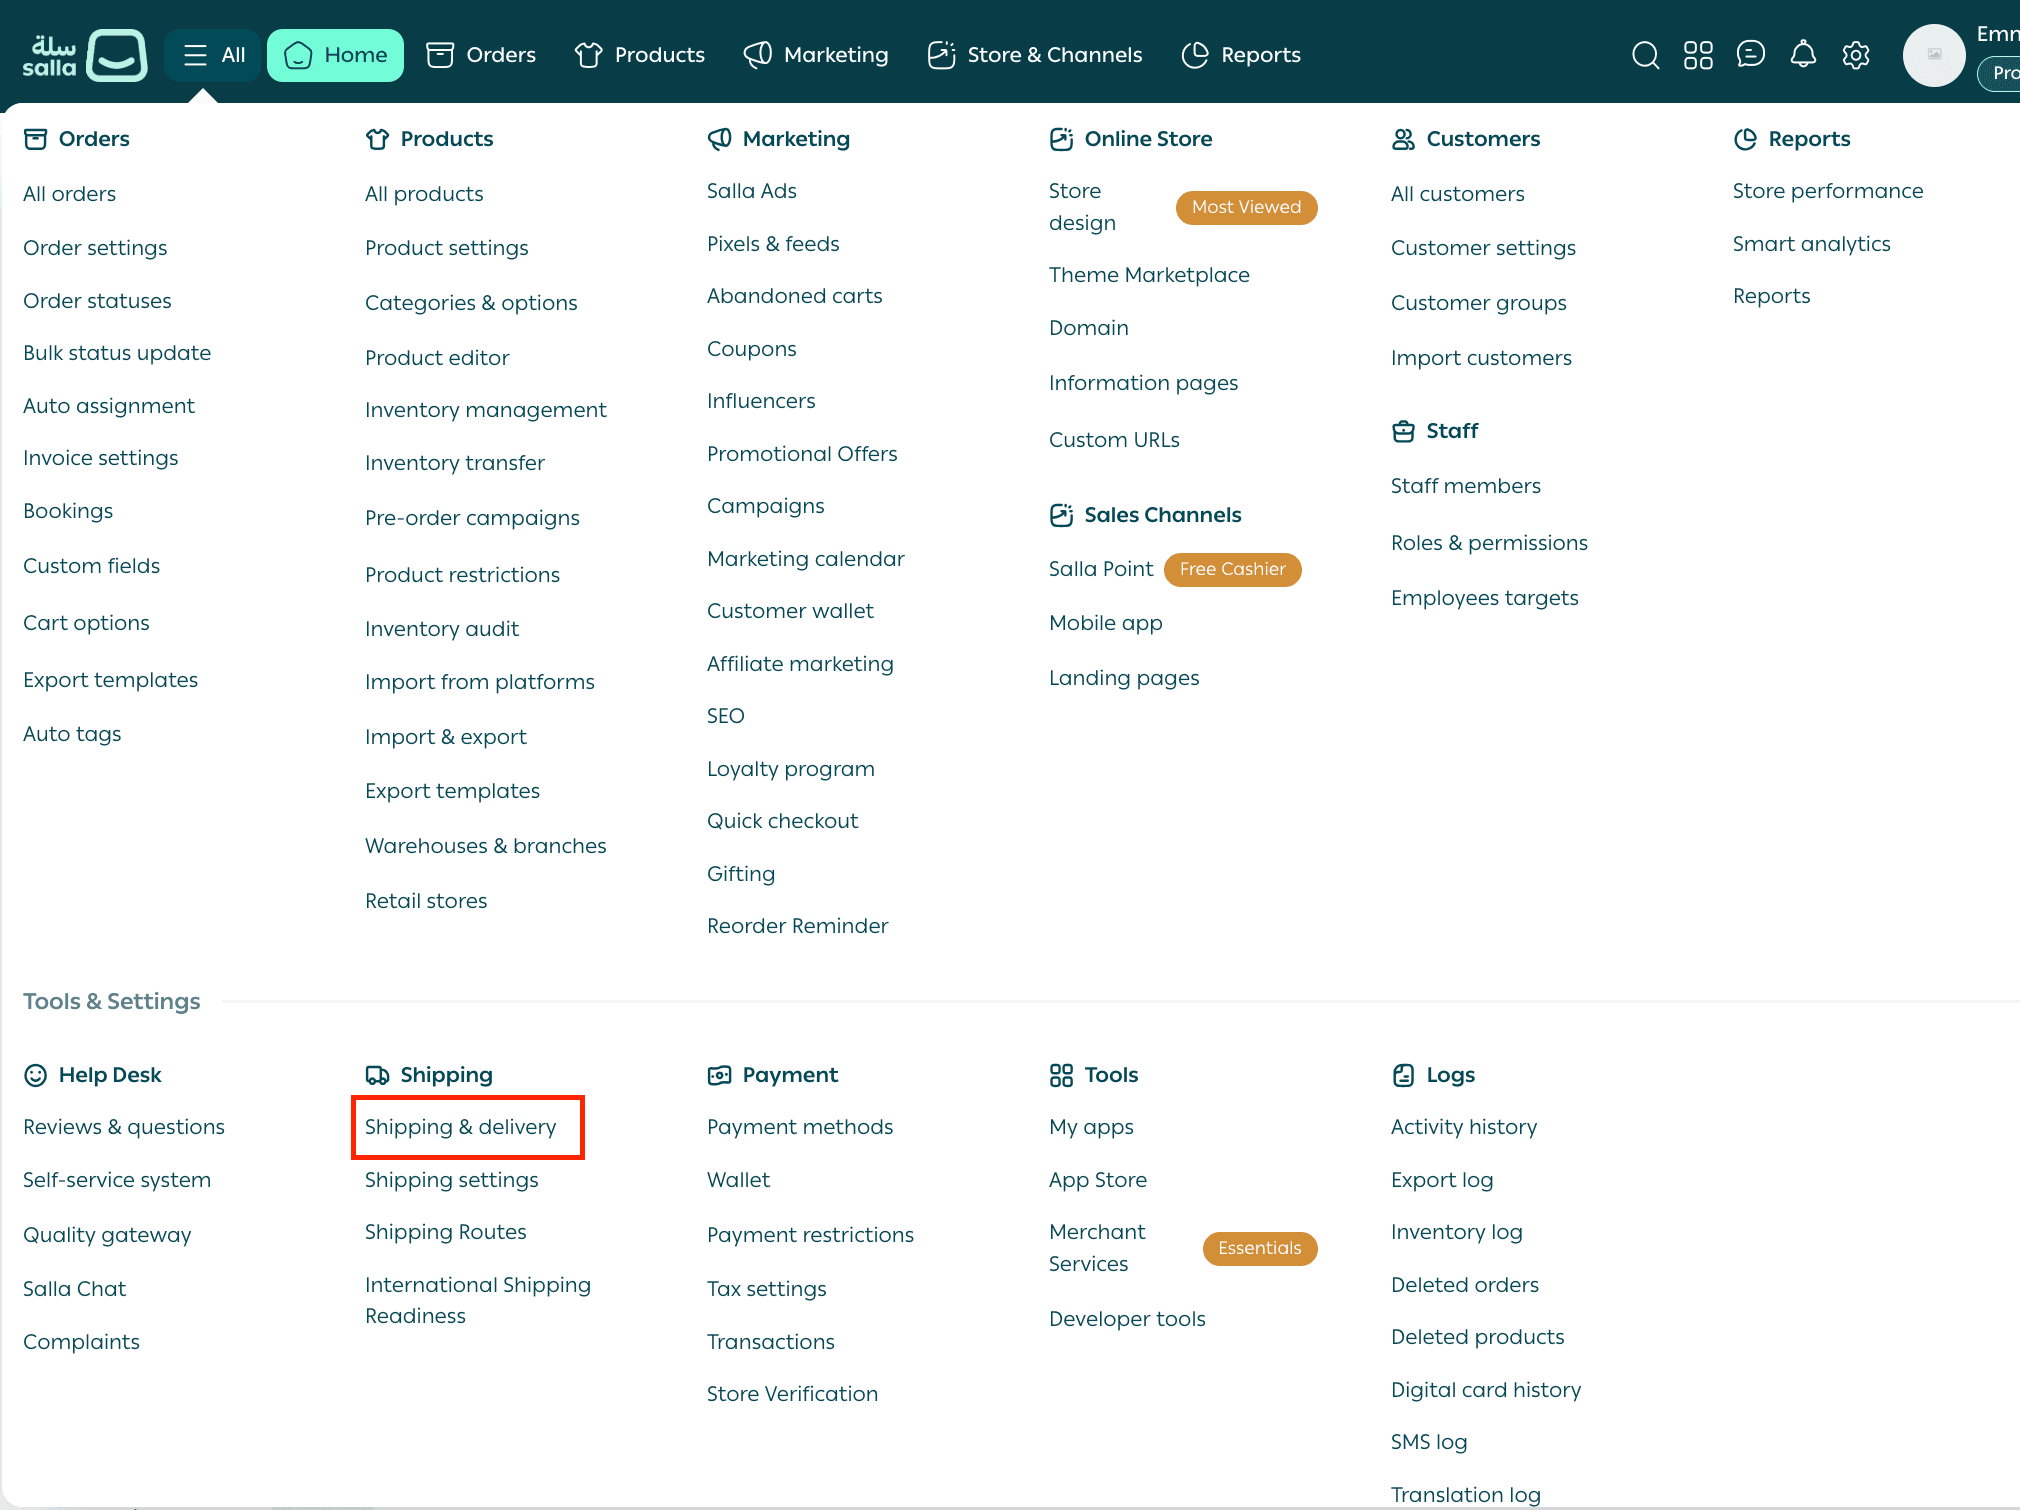Open Customer groups
The image size is (2020, 1510).
[x=1478, y=303]
